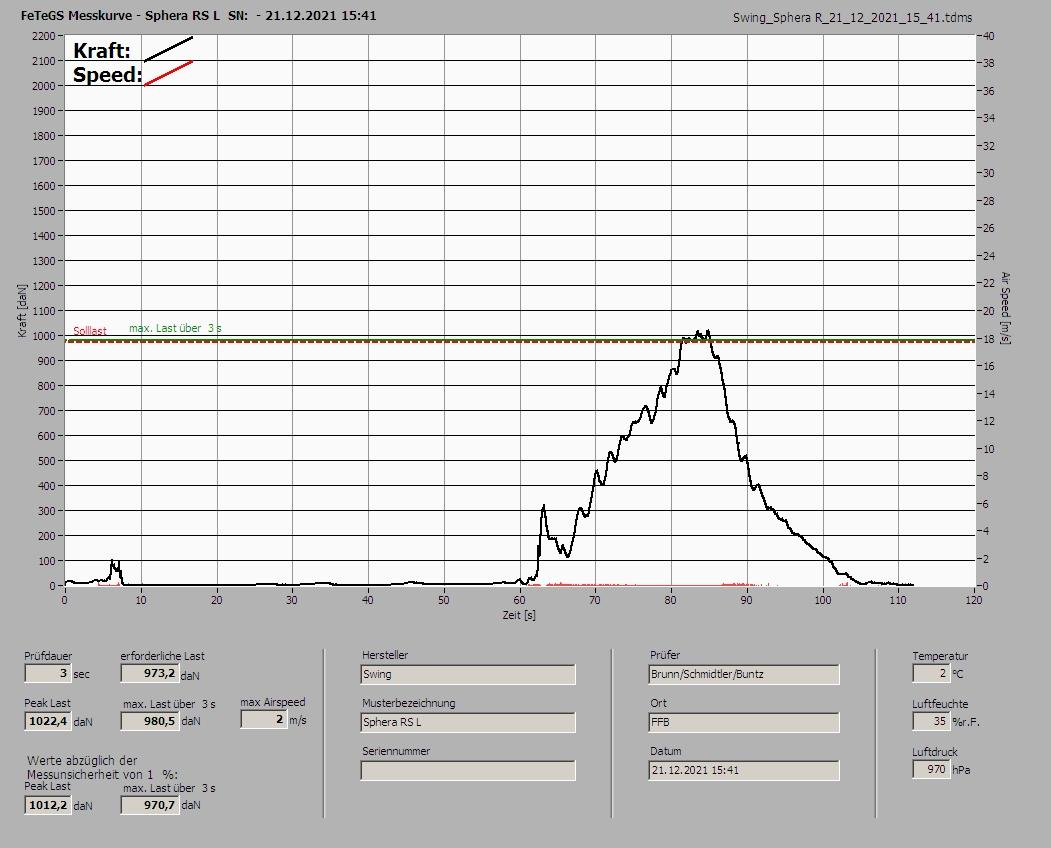Click the empty Seriennummer field
The image size is (1051, 848).
[468, 771]
